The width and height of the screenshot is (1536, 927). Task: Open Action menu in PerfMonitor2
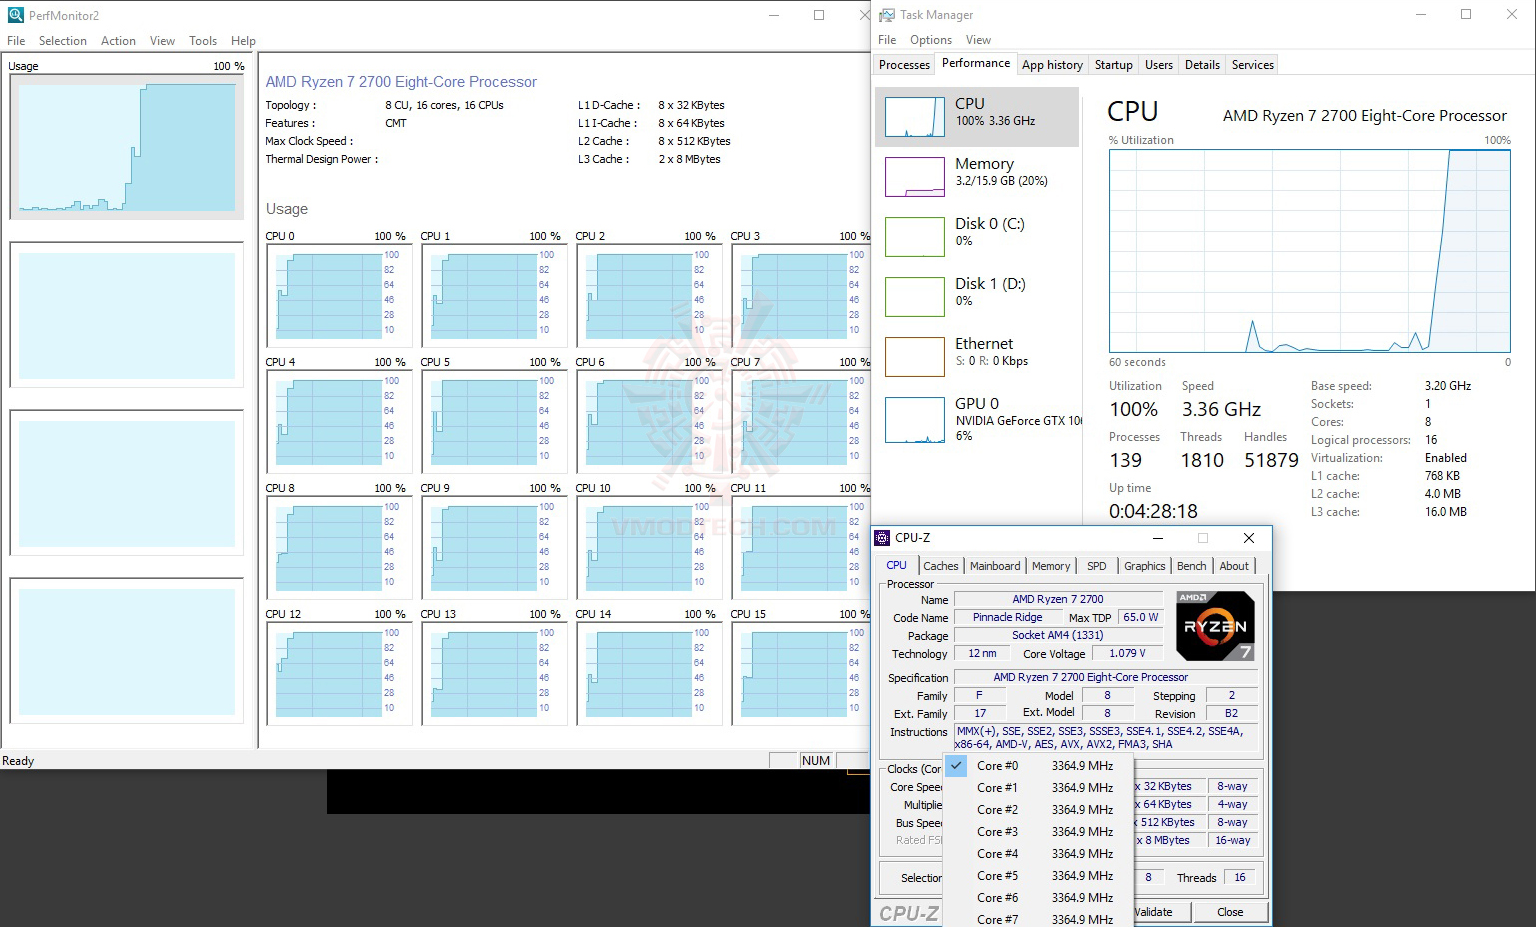118,41
